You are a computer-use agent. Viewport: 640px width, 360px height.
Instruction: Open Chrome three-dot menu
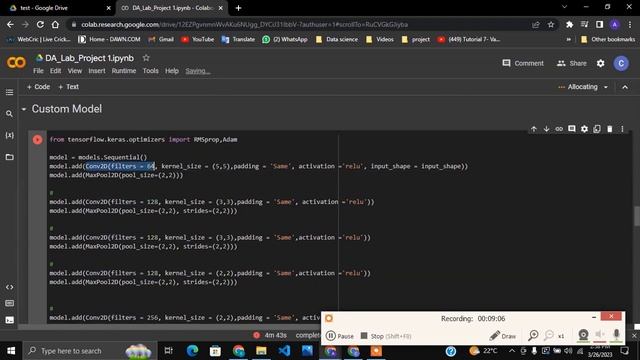(x=630, y=24)
